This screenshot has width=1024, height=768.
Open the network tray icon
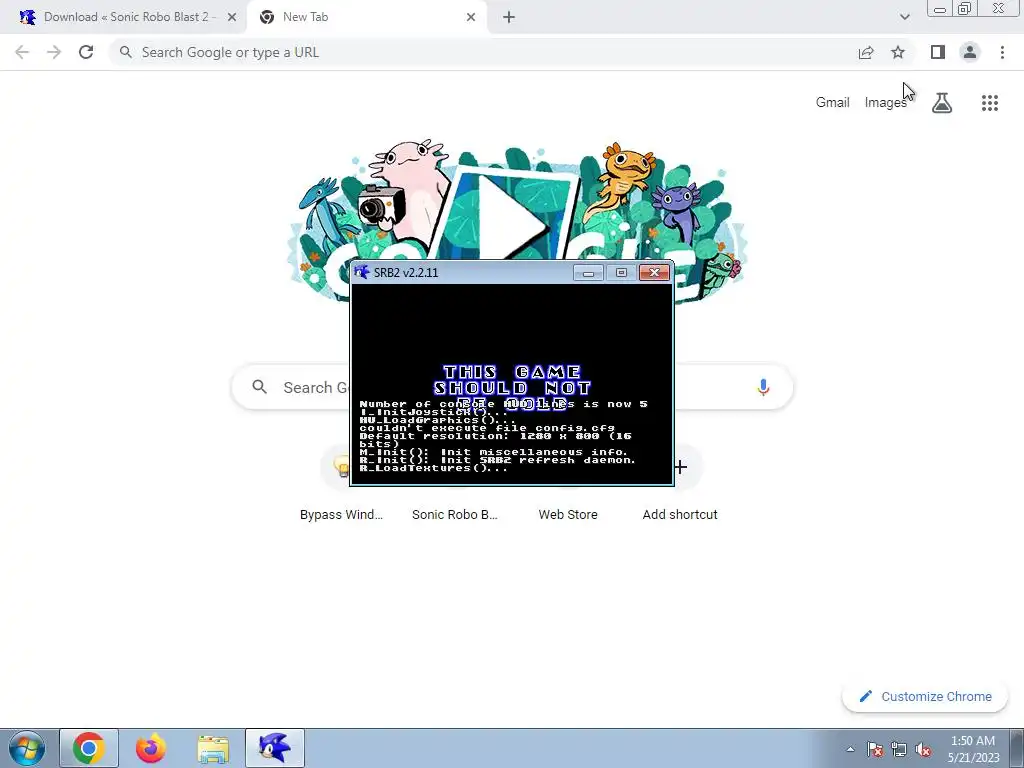(899, 749)
